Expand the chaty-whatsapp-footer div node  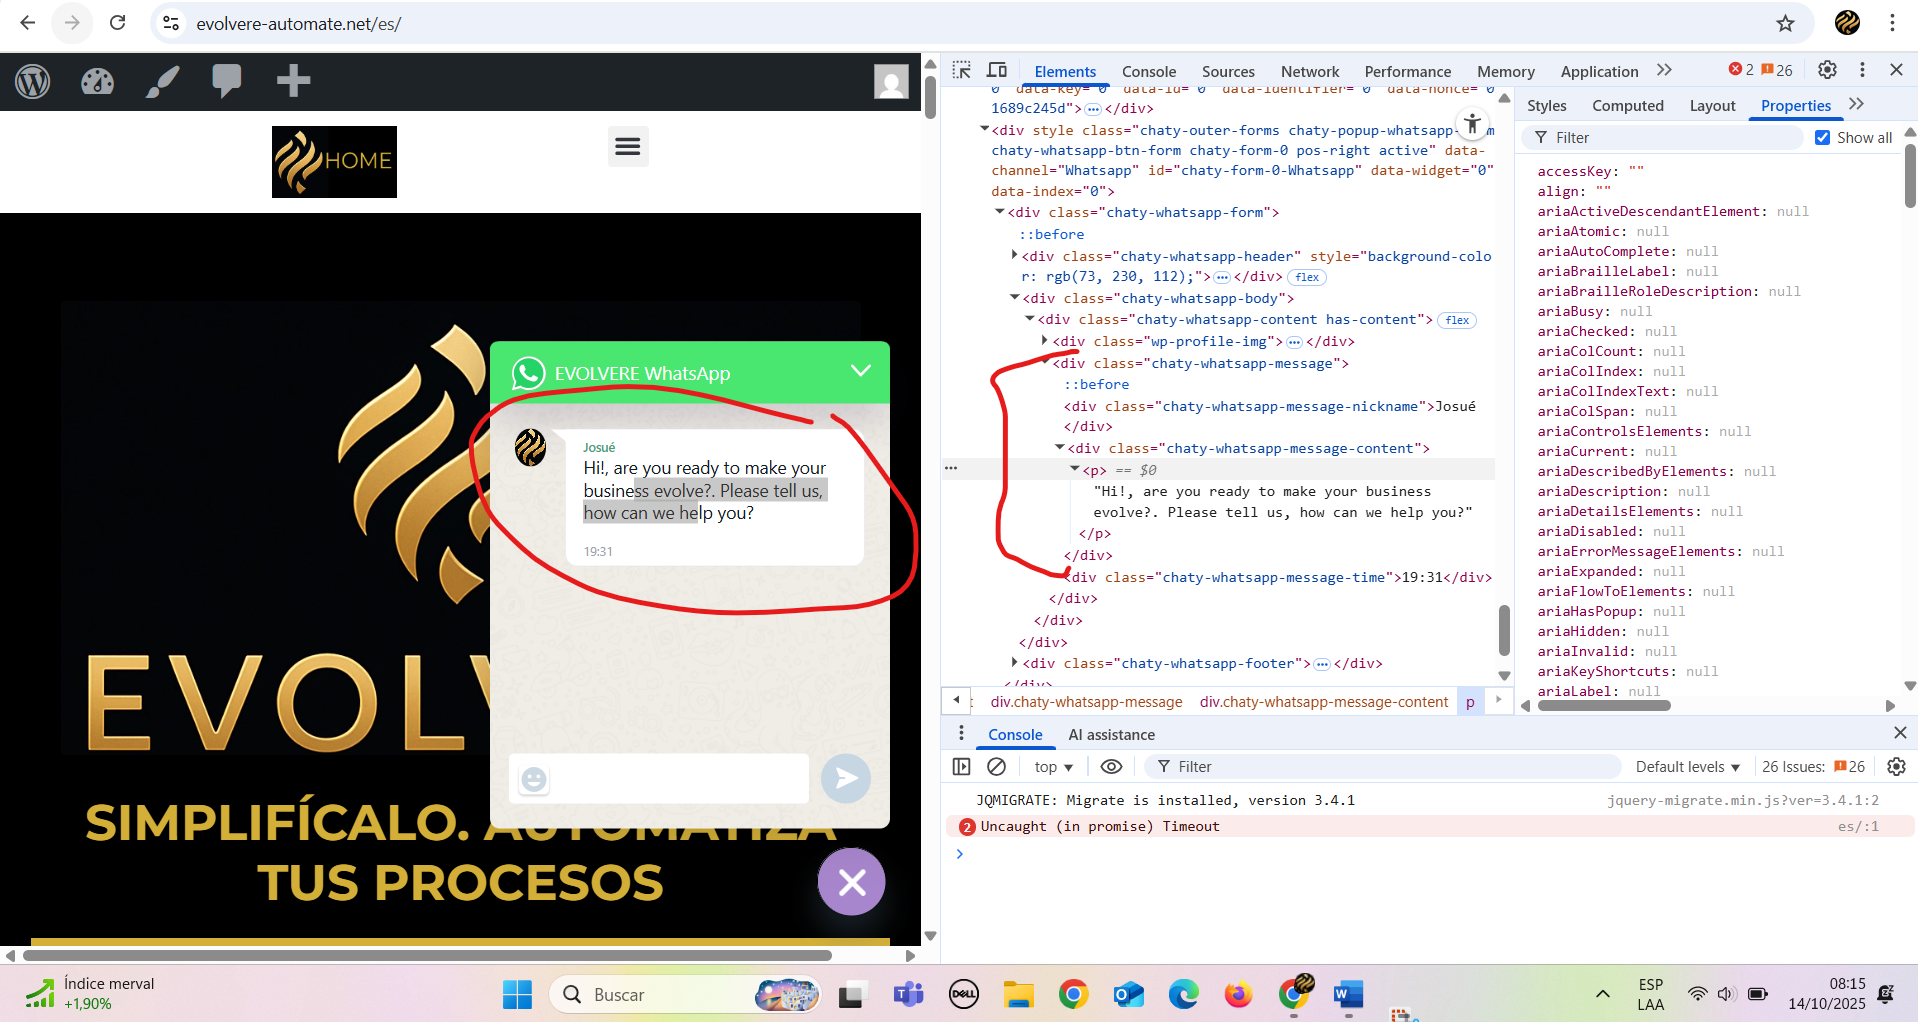click(x=1014, y=663)
